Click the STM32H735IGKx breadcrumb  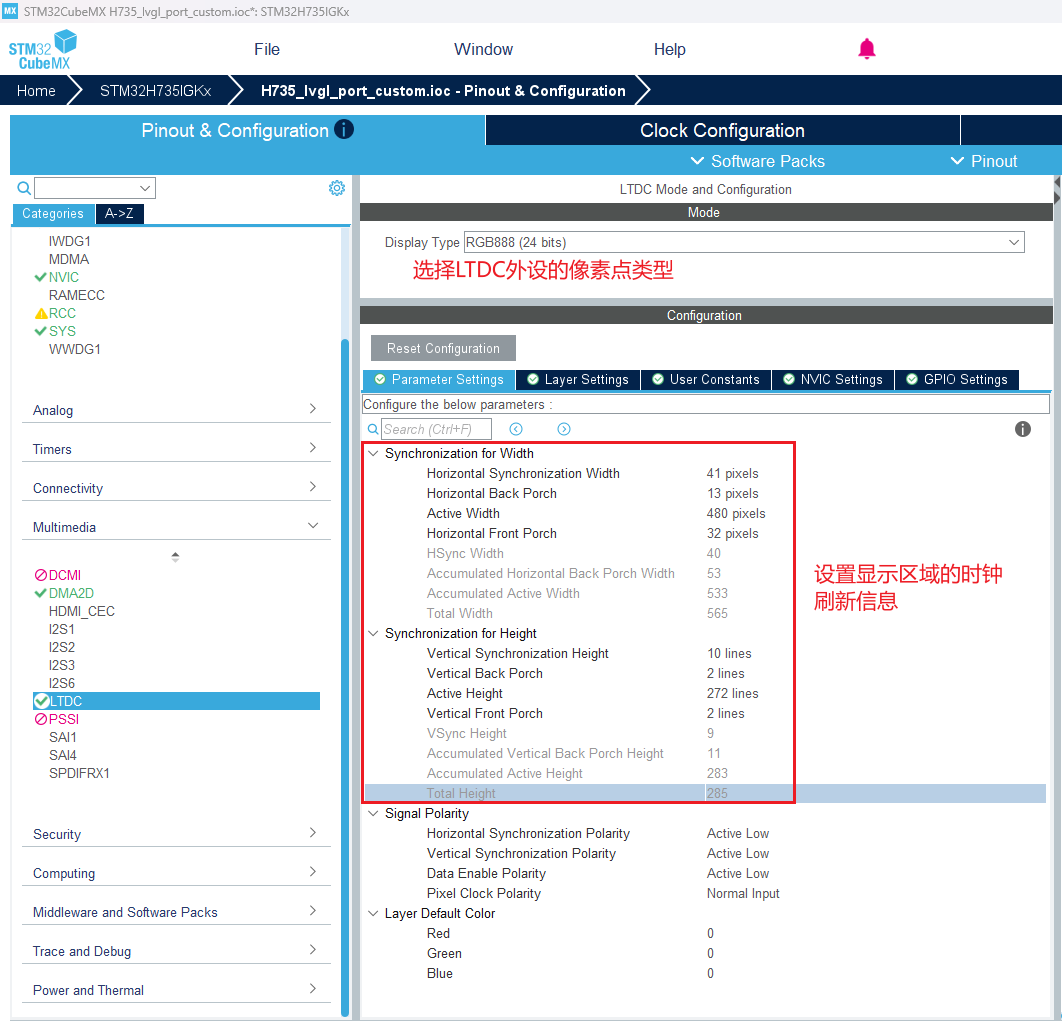pyautogui.click(x=155, y=91)
